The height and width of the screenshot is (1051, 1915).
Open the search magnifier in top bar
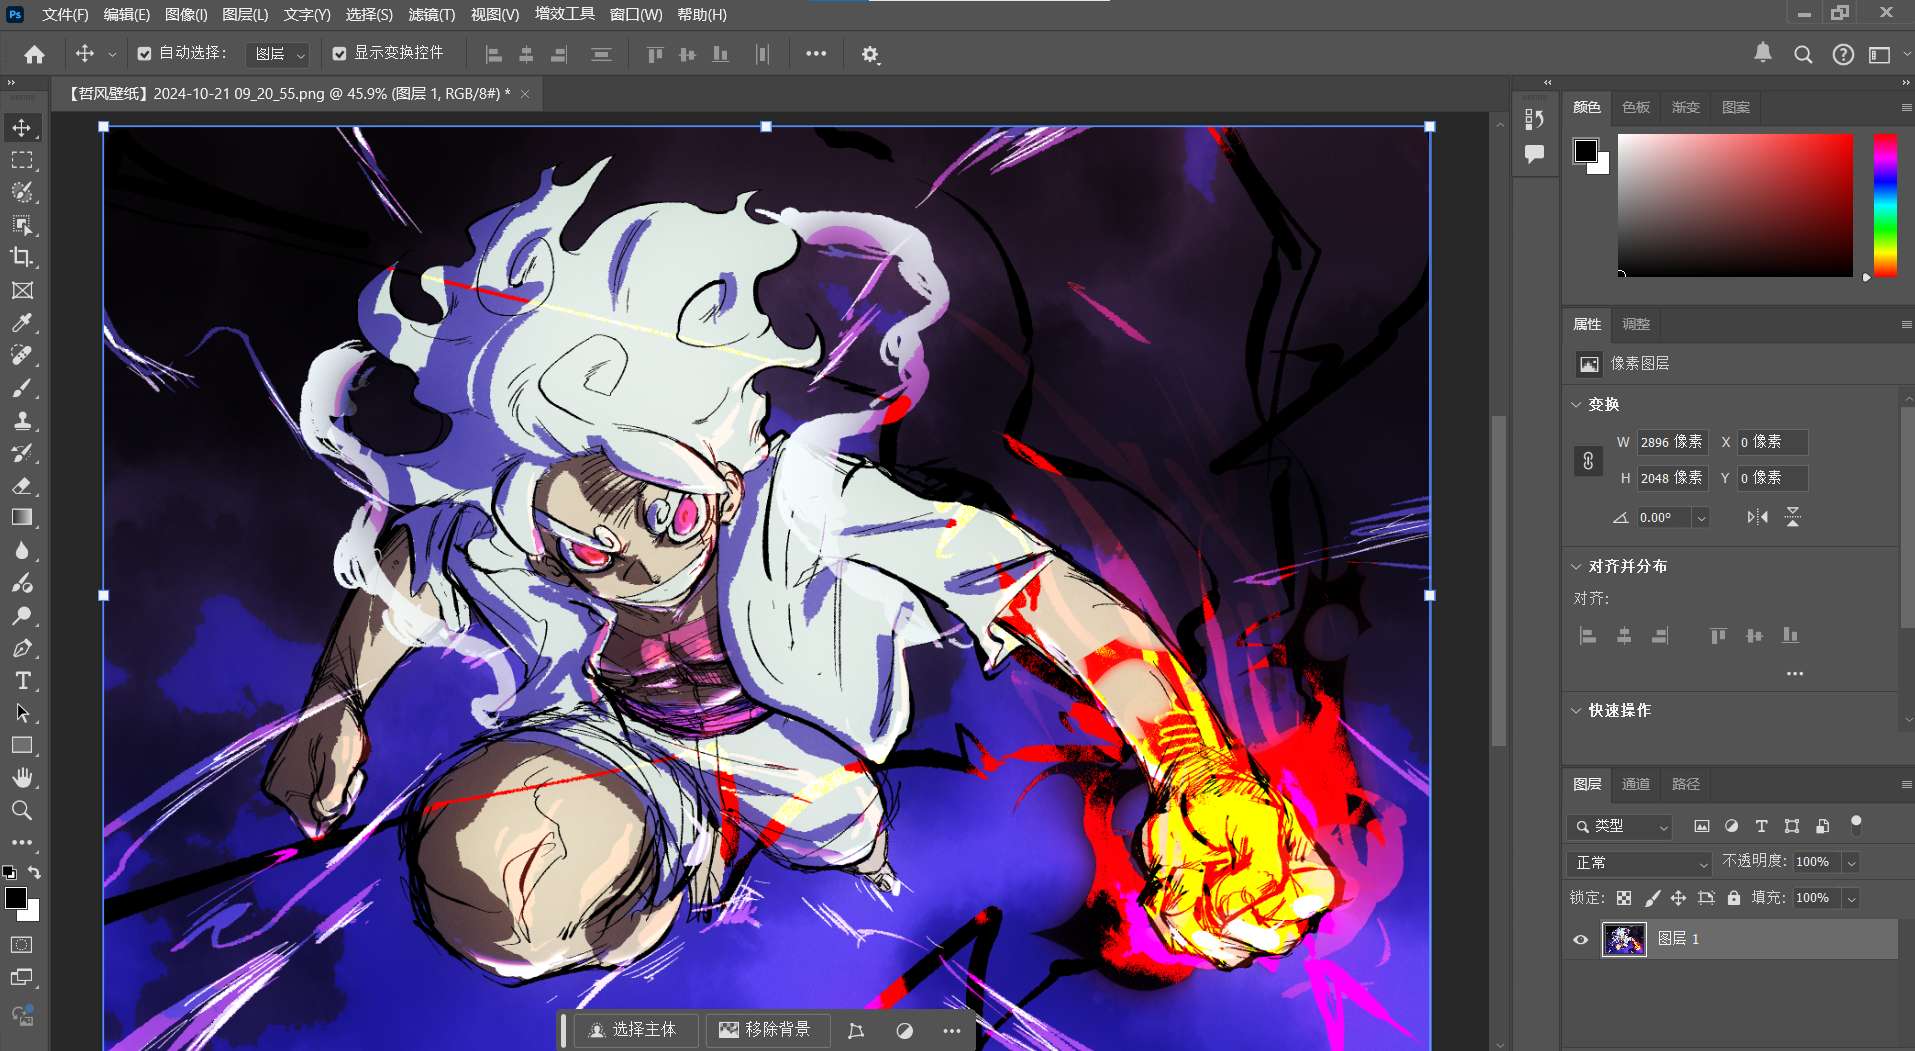(x=1803, y=55)
